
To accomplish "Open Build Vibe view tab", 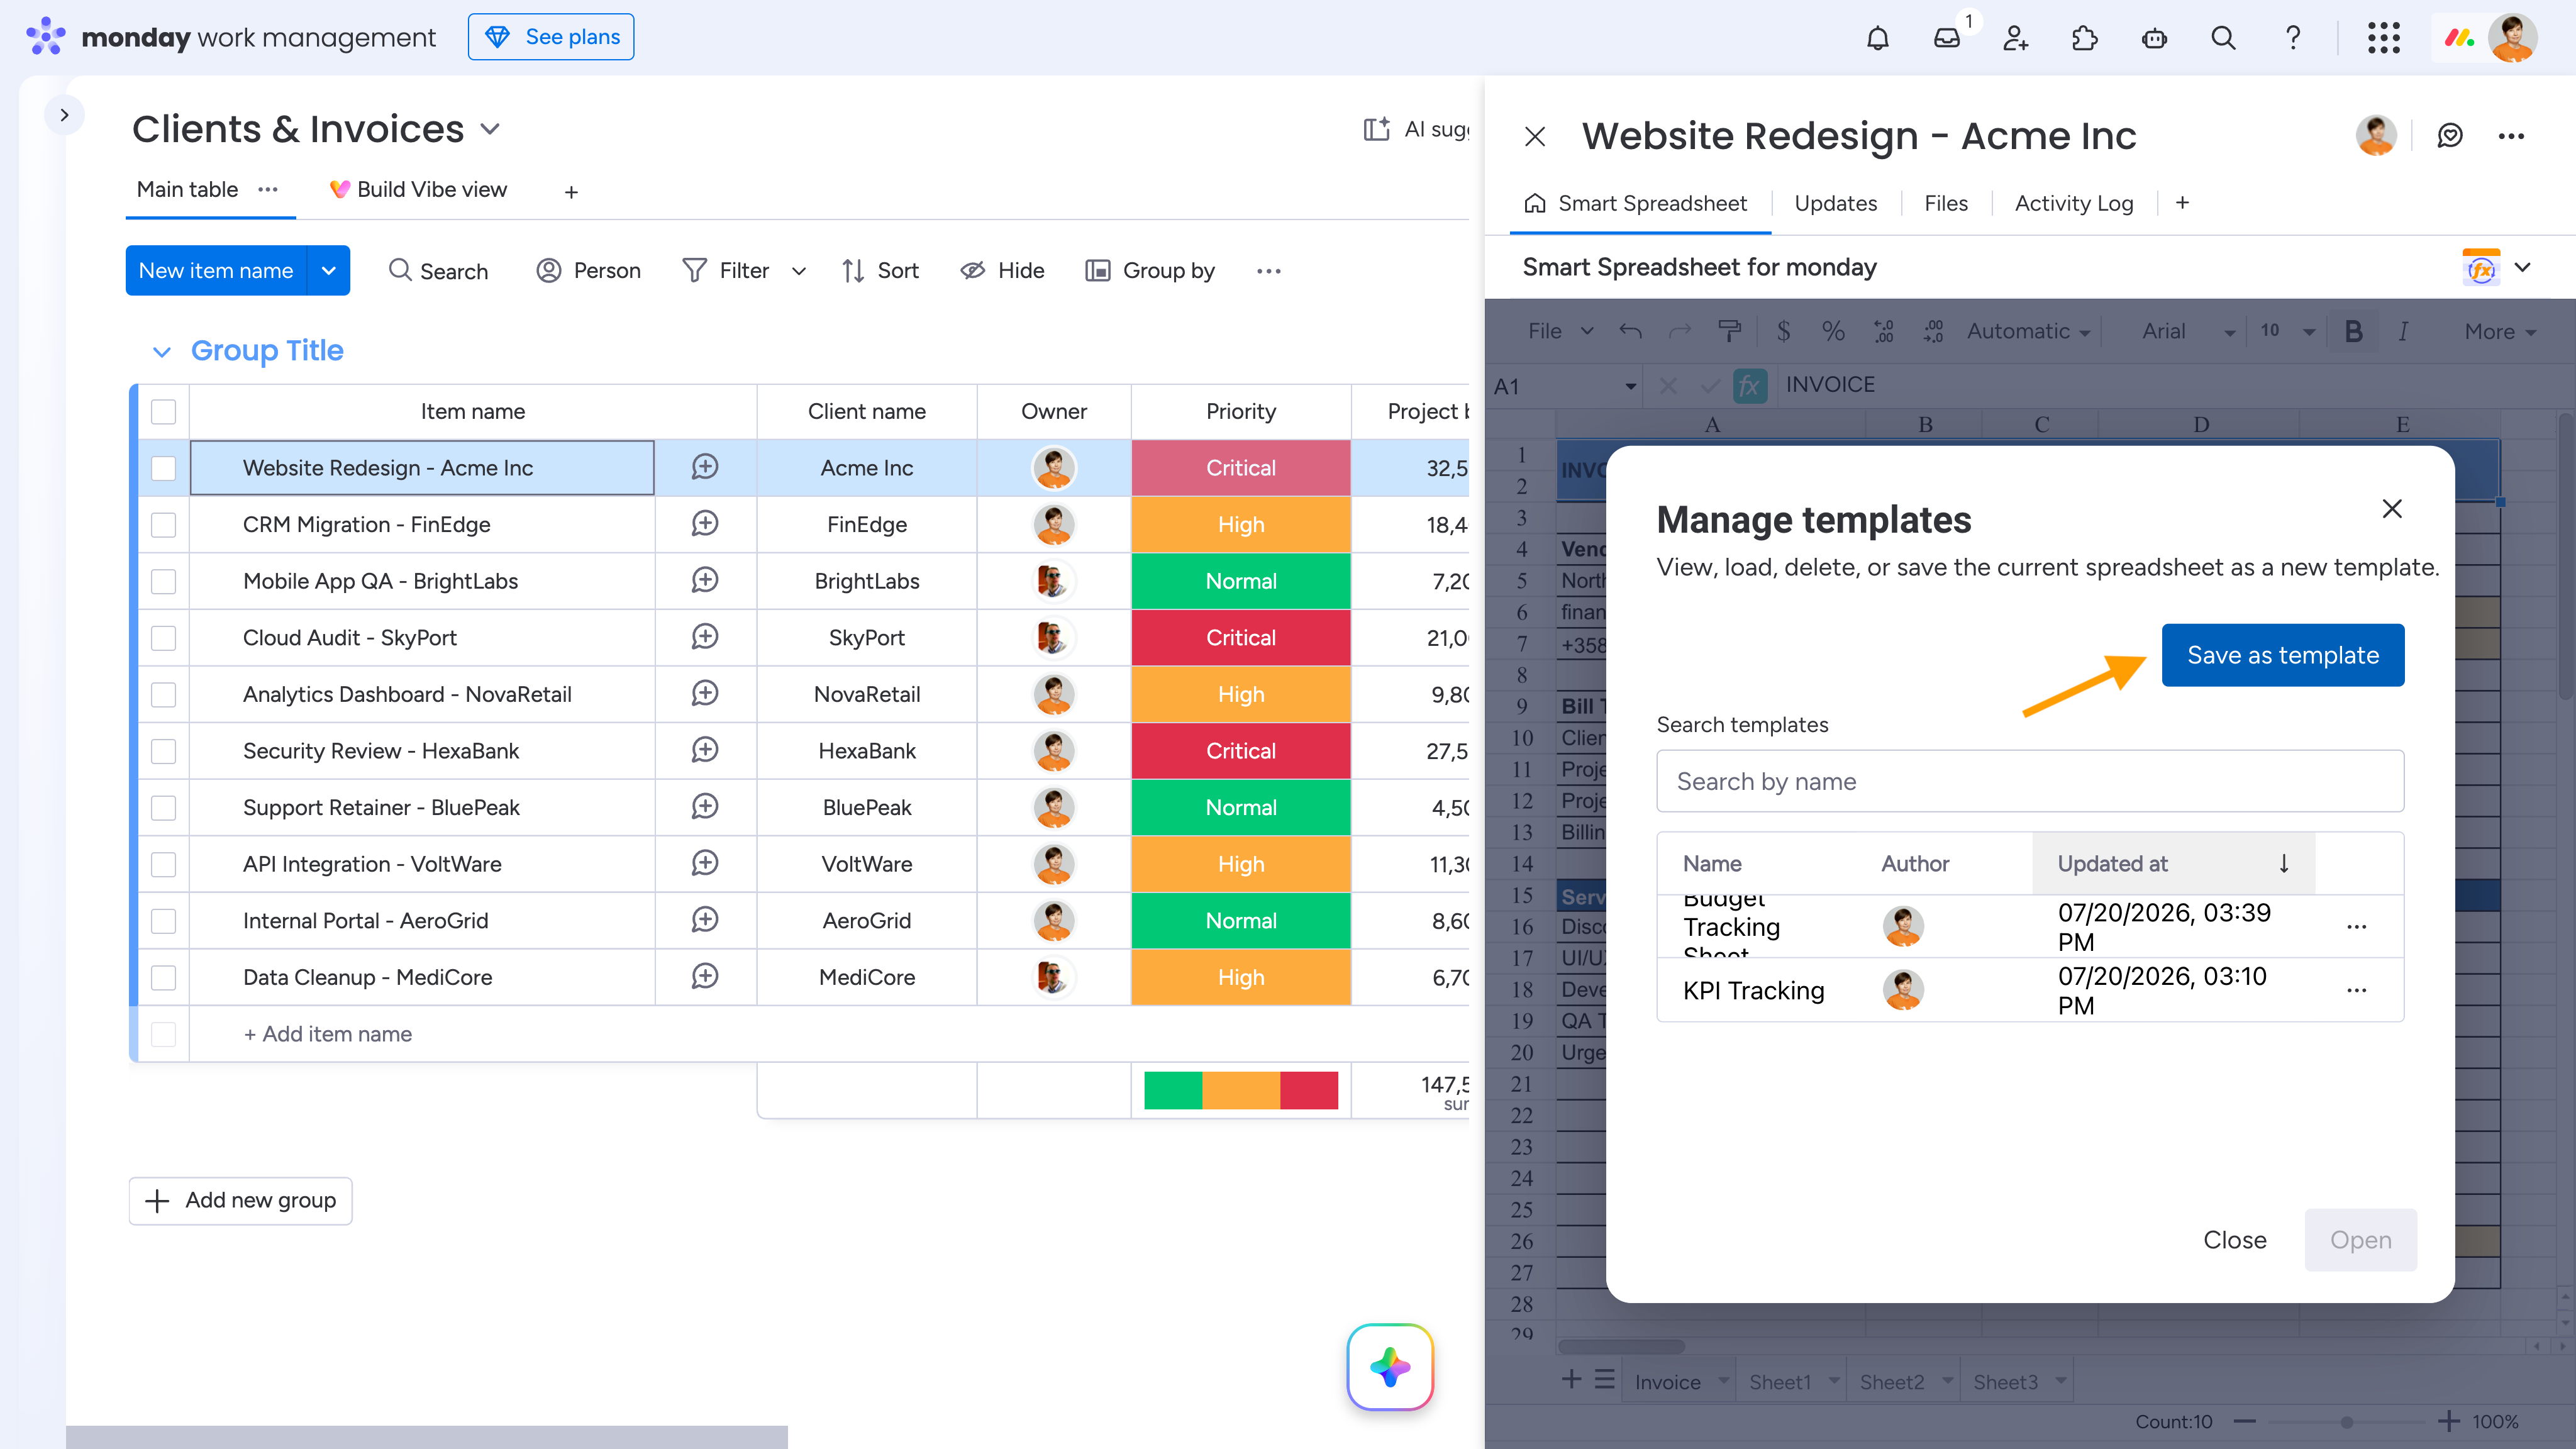I will 418,189.
